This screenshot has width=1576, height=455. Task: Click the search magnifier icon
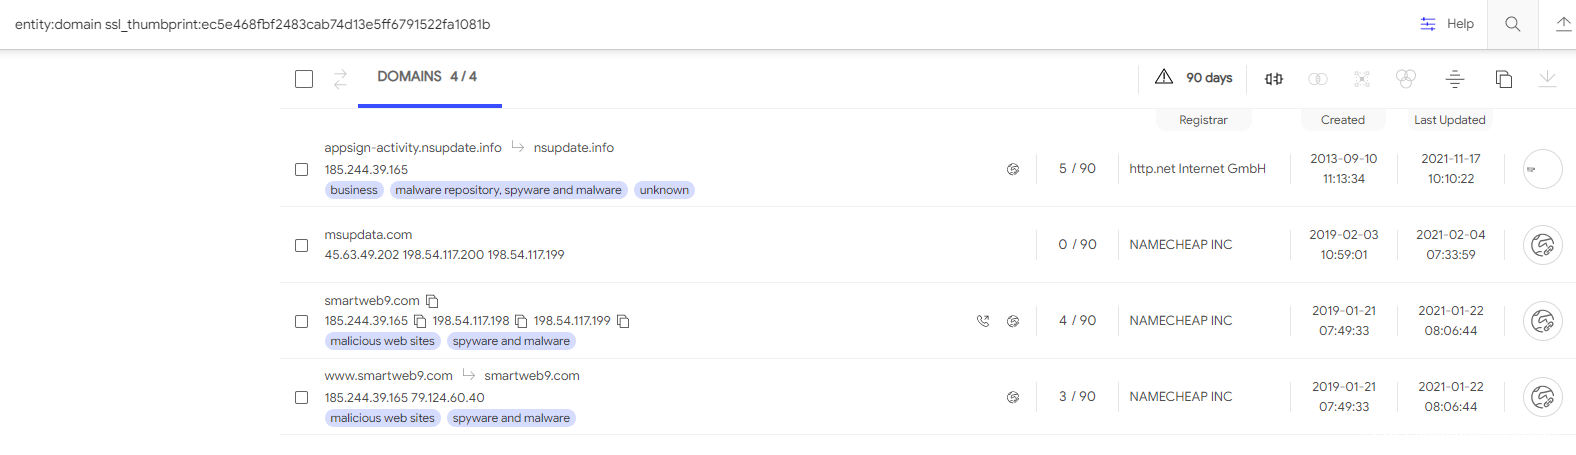(1512, 24)
